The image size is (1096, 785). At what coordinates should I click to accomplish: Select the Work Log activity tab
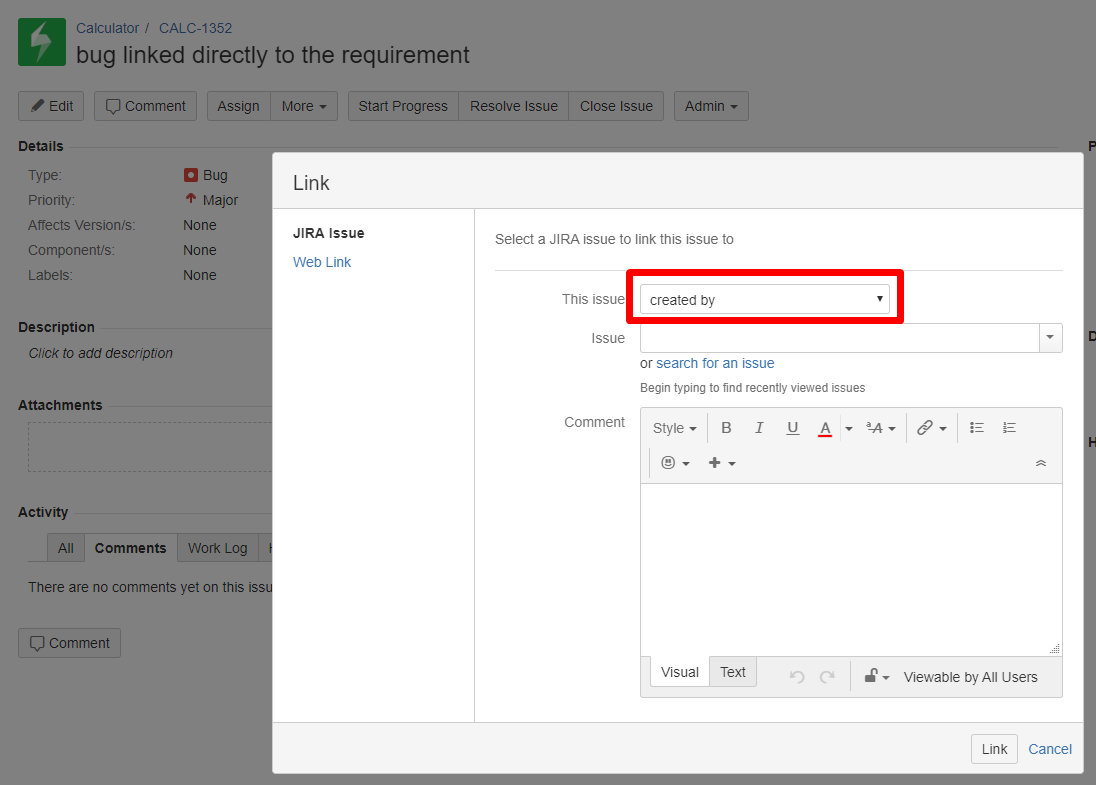(x=217, y=548)
